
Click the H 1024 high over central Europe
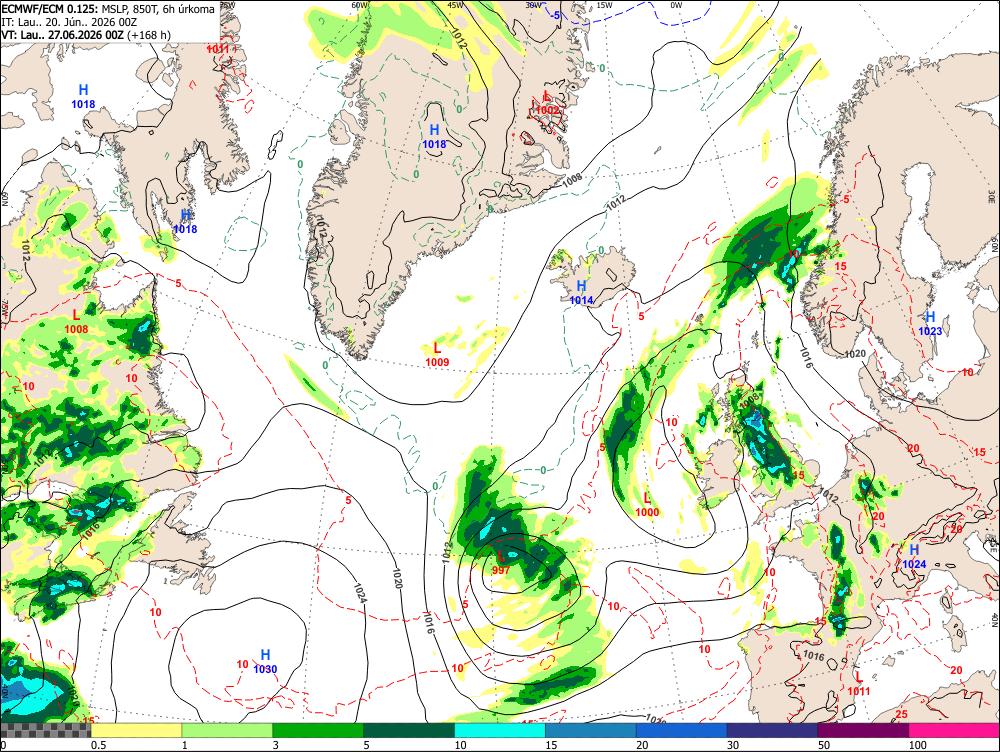coord(914,556)
